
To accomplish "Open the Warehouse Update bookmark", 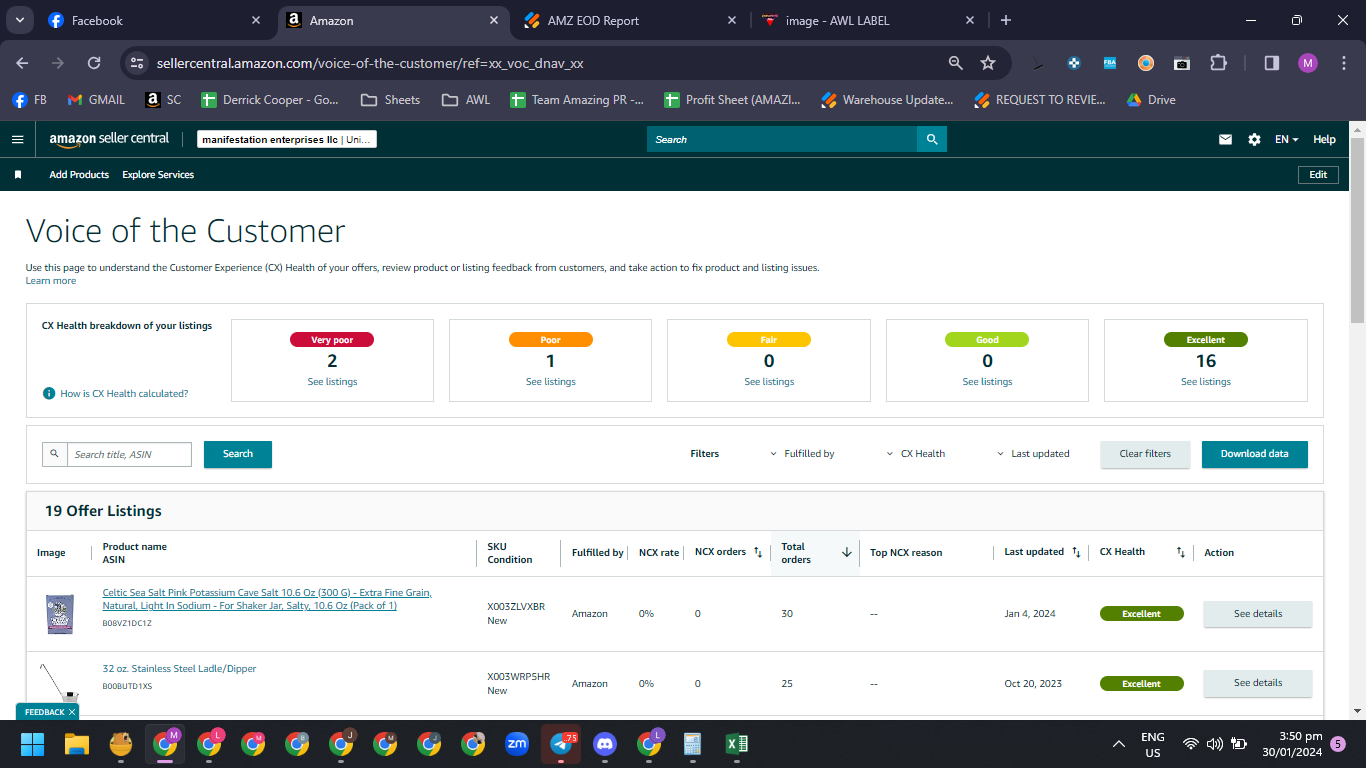I will 887,100.
